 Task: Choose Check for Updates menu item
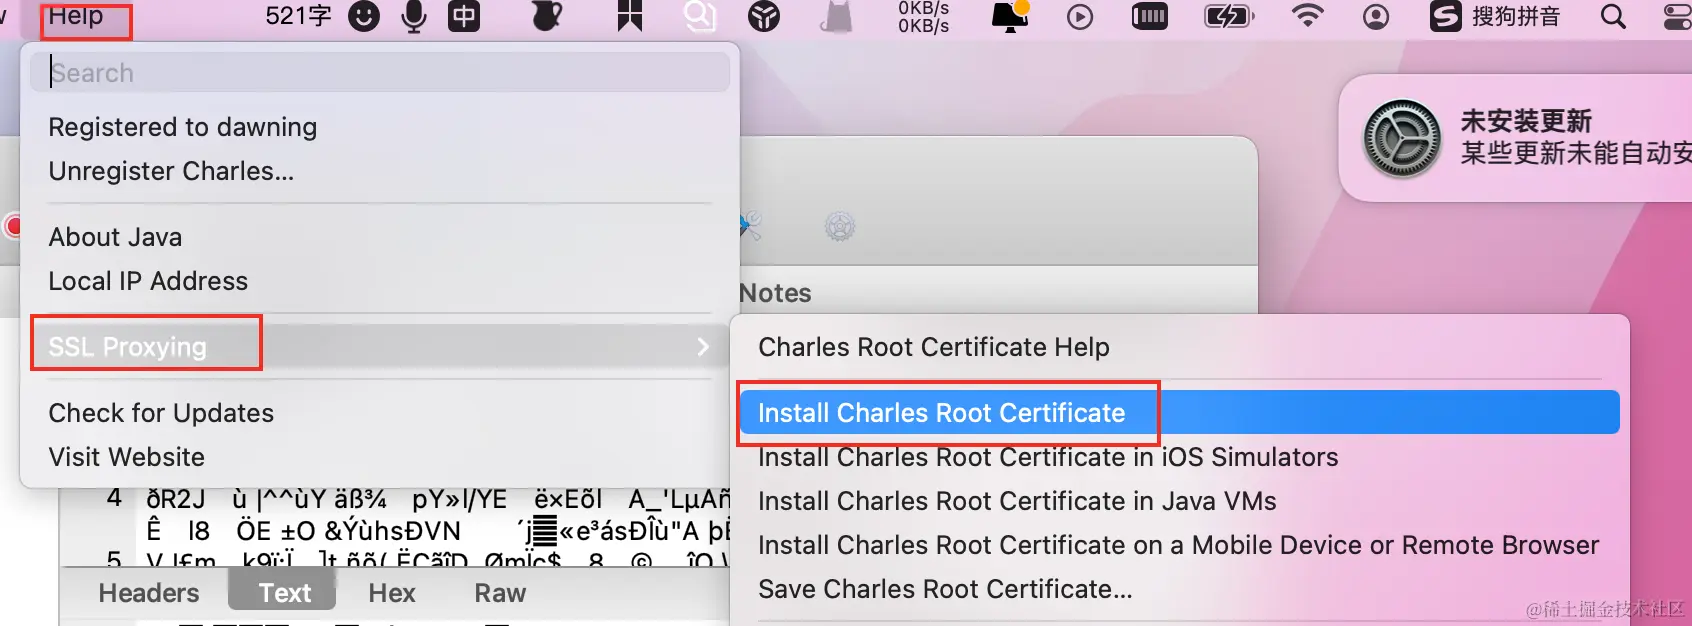[161, 413]
